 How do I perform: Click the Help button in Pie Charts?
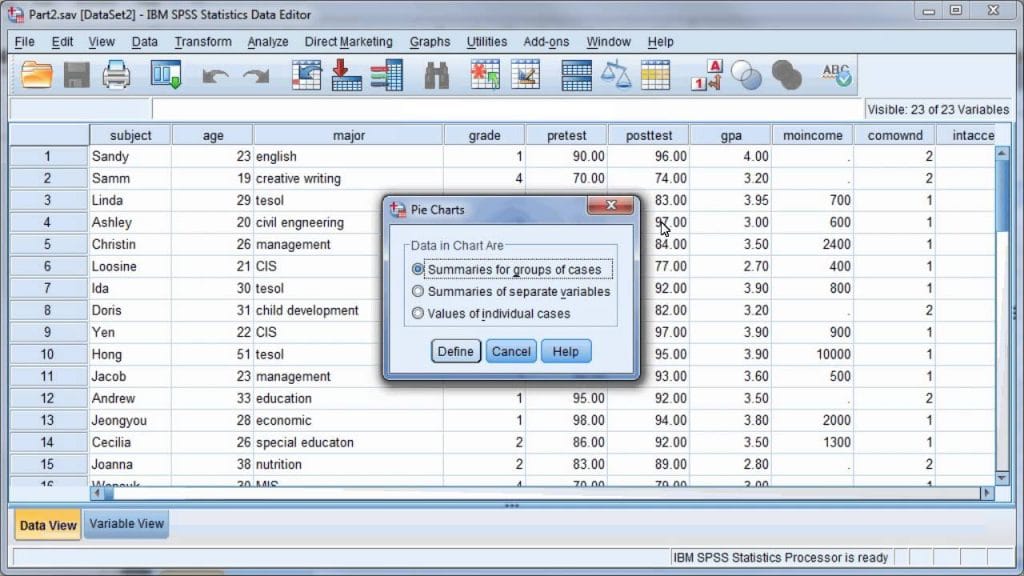pos(566,351)
